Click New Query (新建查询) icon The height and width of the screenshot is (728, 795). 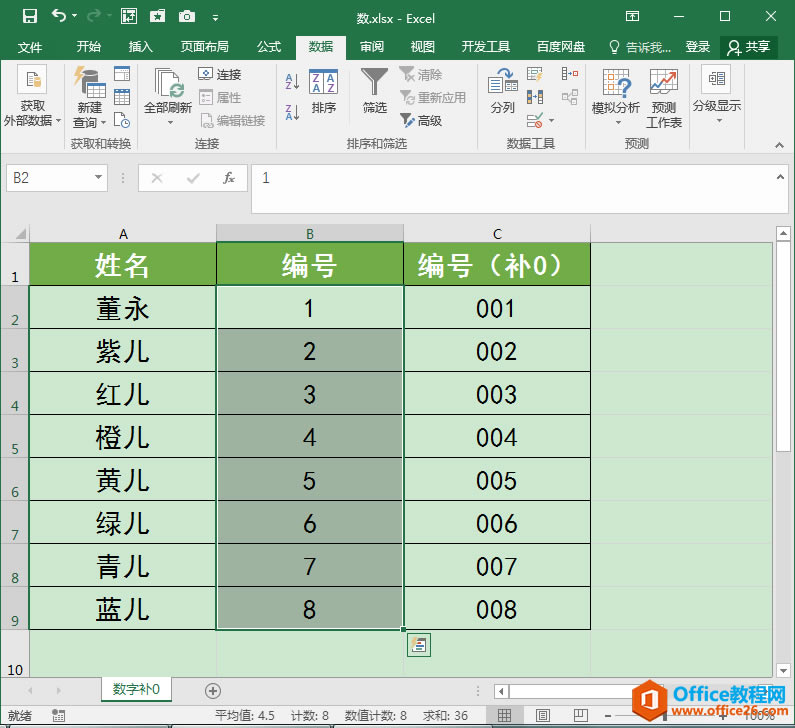(x=89, y=96)
